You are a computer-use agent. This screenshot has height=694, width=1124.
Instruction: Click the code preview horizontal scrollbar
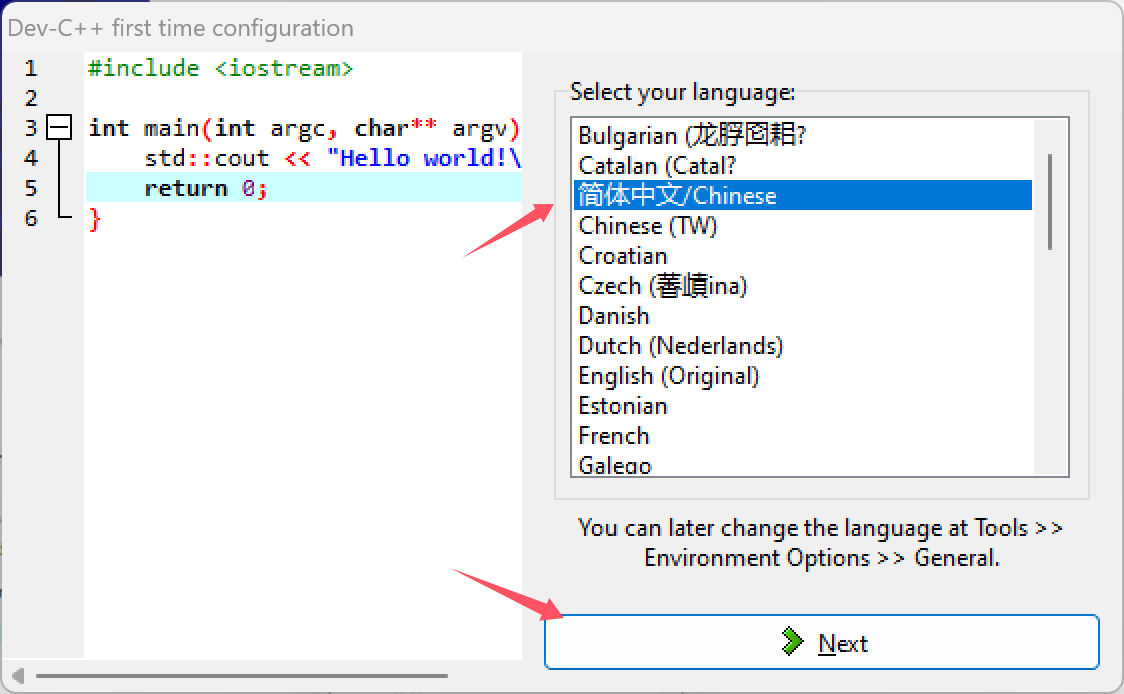242,675
